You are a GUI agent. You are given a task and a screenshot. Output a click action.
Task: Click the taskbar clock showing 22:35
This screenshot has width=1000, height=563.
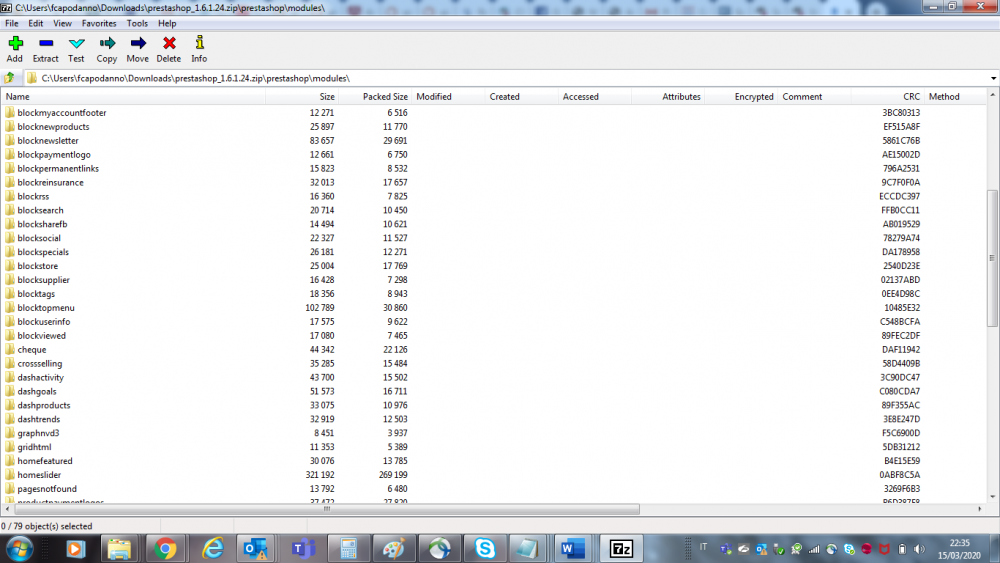point(959,543)
